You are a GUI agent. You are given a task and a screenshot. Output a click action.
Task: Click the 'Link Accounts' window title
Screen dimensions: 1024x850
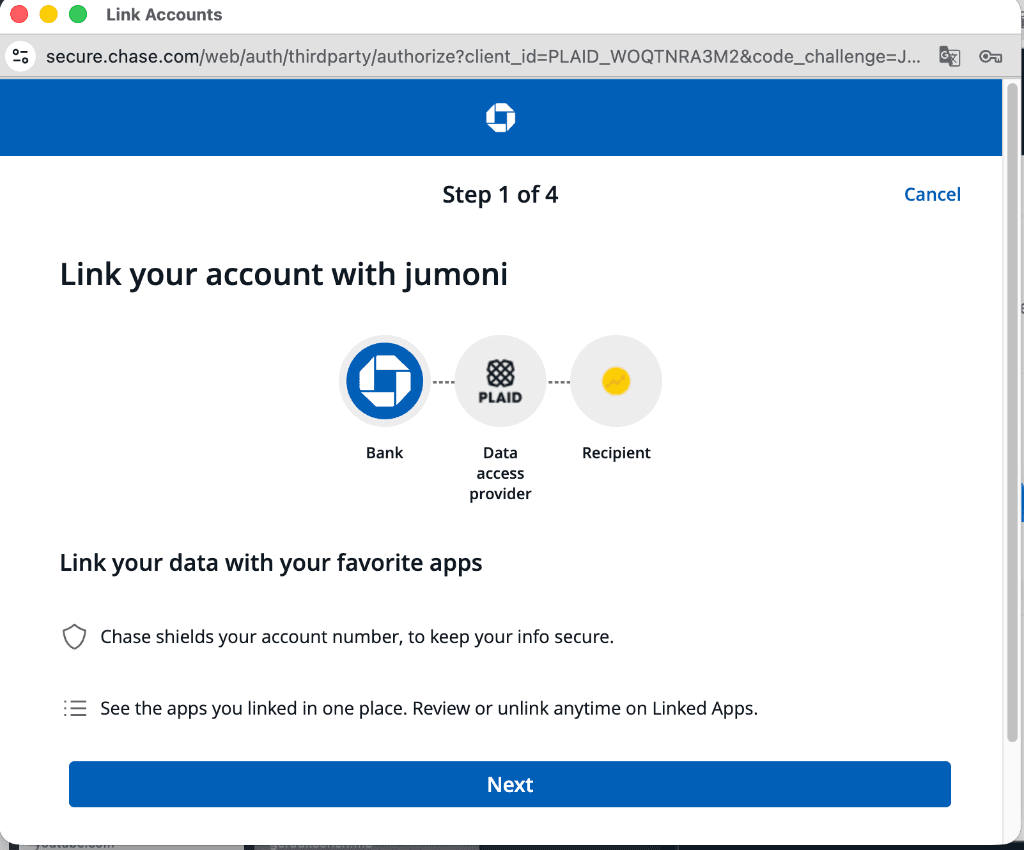(164, 14)
